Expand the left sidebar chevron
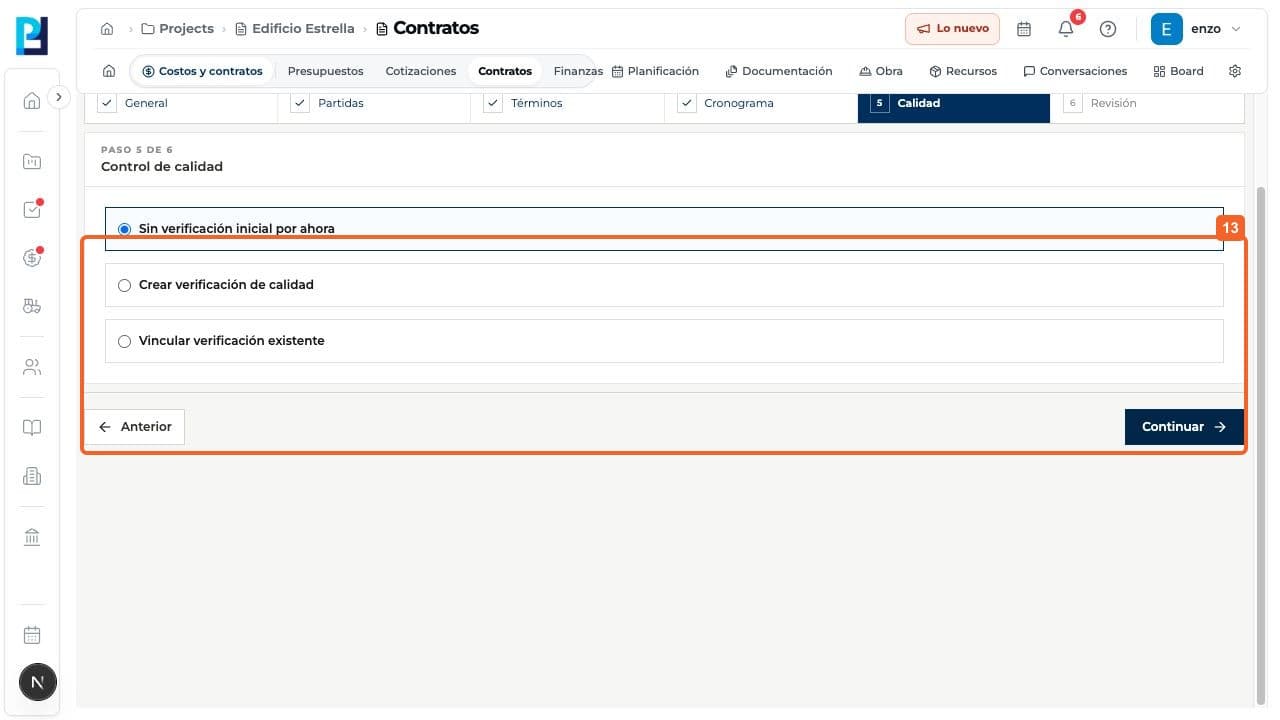1280x720 pixels. [x=59, y=97]
